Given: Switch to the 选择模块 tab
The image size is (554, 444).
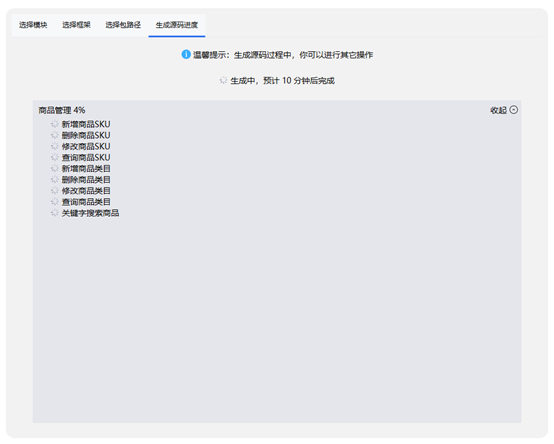Looking at the screenshot, I should 33,25.
